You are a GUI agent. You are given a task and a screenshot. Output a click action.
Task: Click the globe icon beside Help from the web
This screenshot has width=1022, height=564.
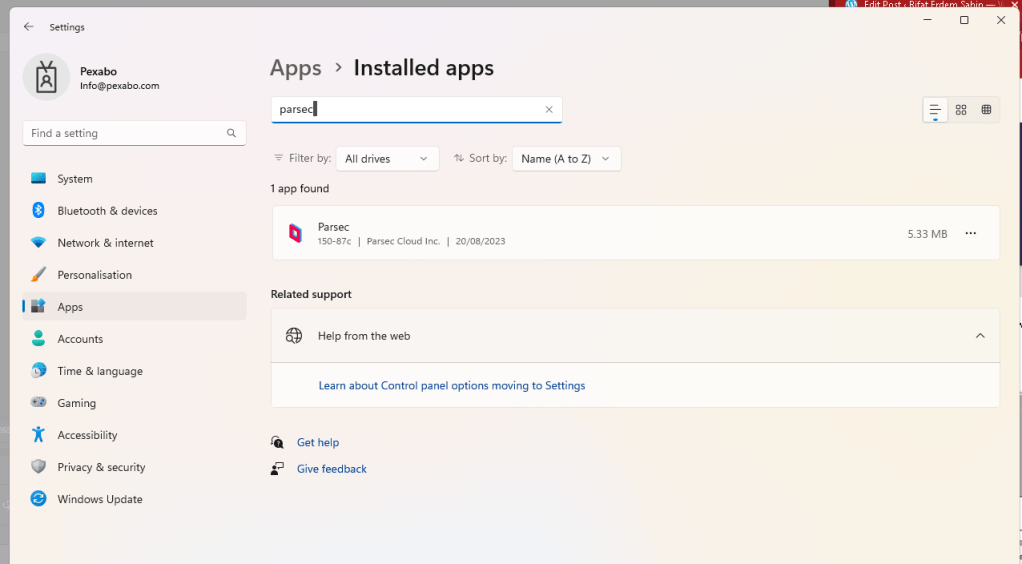click(x=294, y=336)
